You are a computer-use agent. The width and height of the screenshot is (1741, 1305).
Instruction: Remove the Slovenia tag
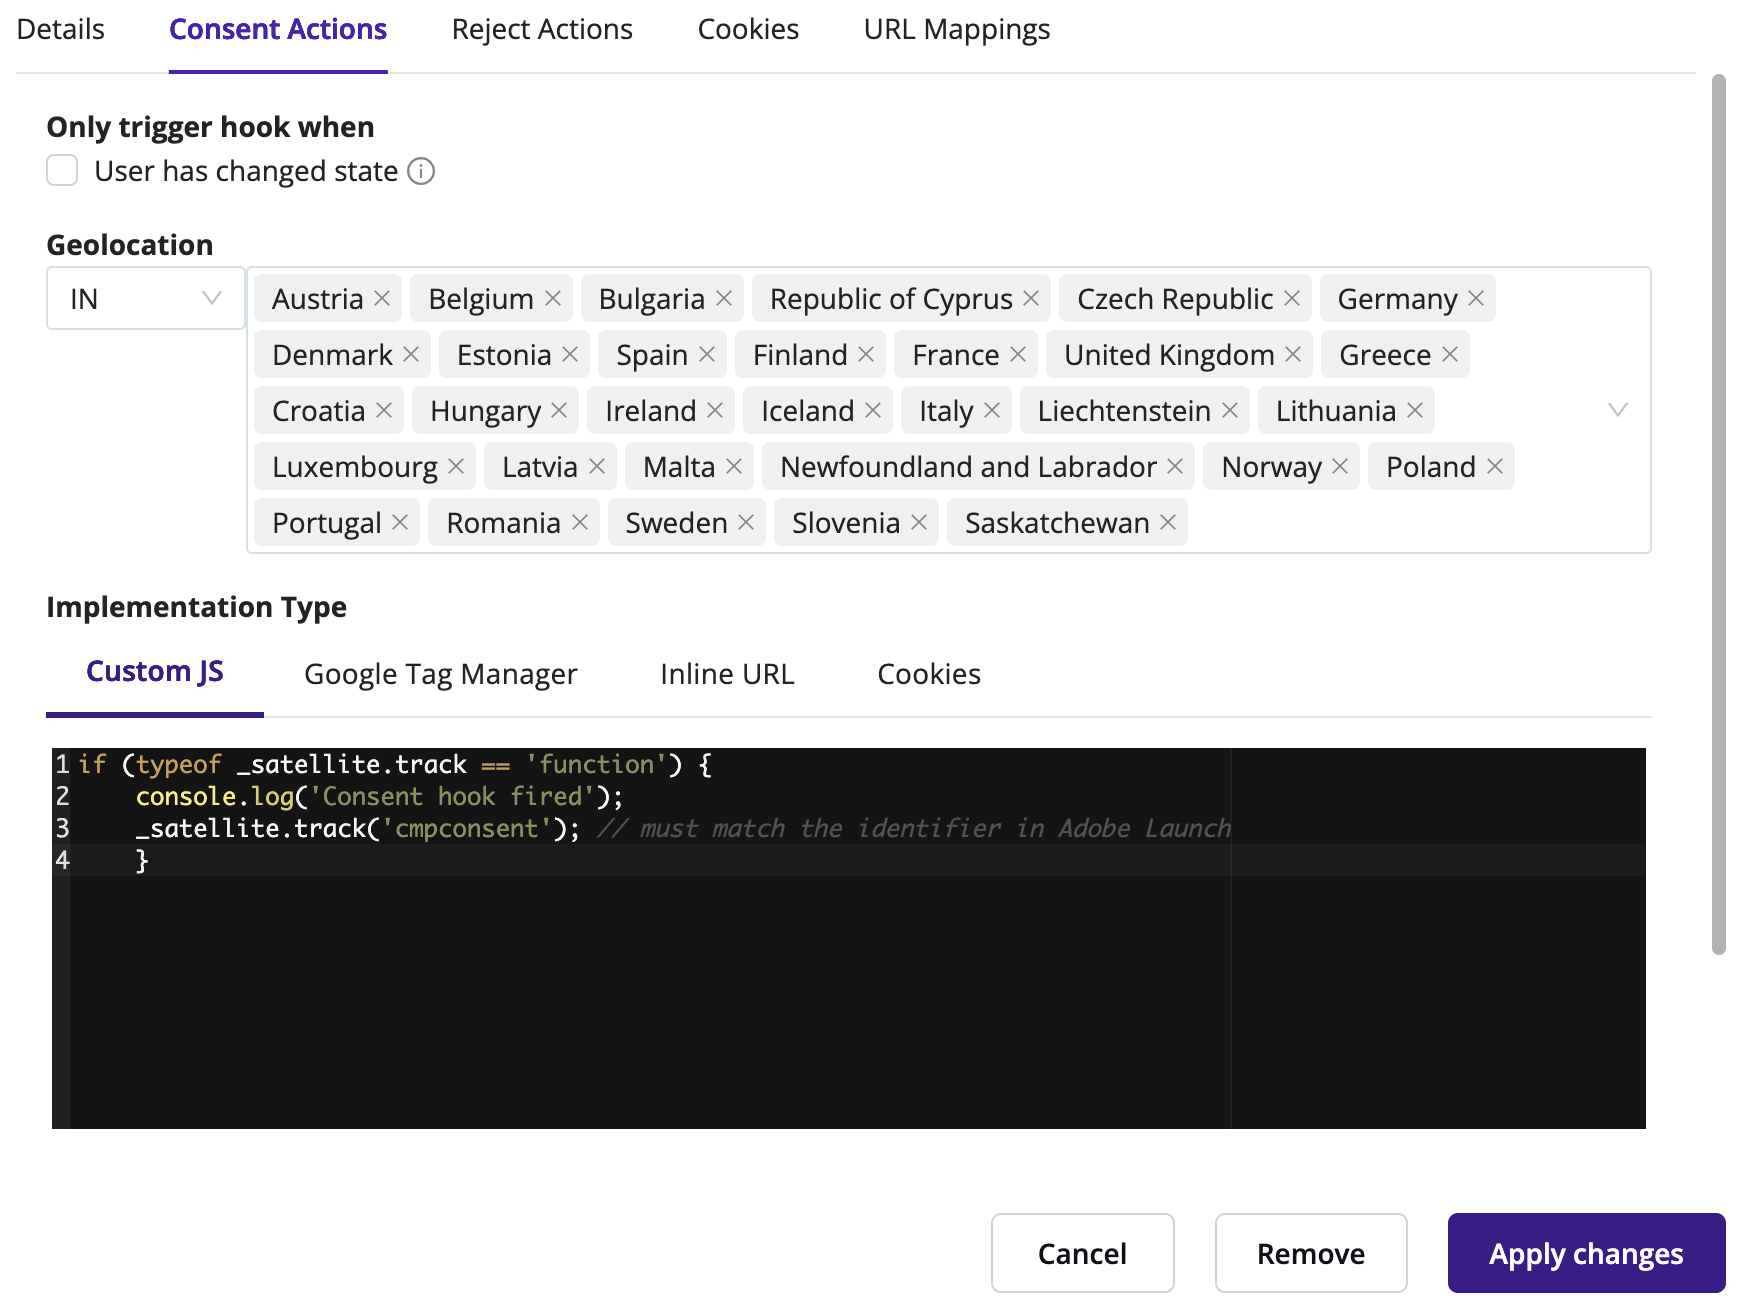[919, 522]
